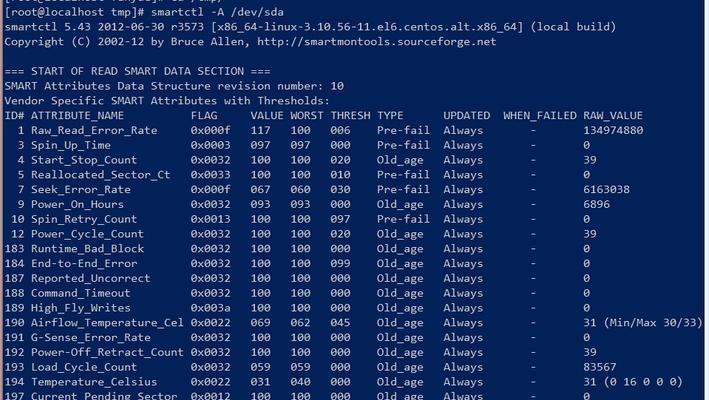Viewport: 709px width, 400px height.
Task: Click the WHEN_FAILED column header
Action: [x=540, y=116]
